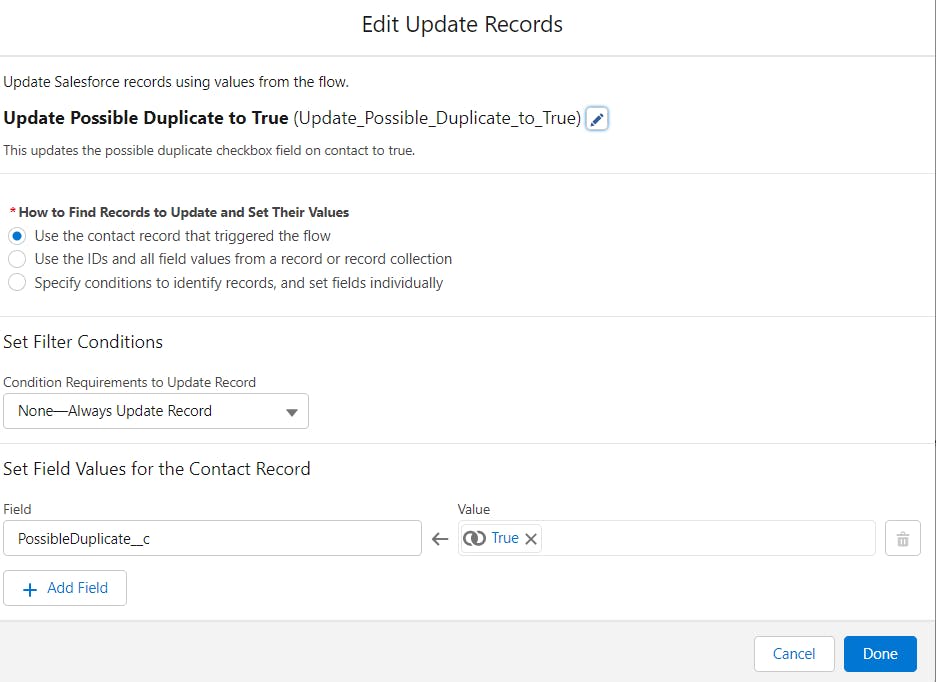Click the dropdown arrow next to None—Always Update Record
The image size is (936, 682).
tap(291, 412)
